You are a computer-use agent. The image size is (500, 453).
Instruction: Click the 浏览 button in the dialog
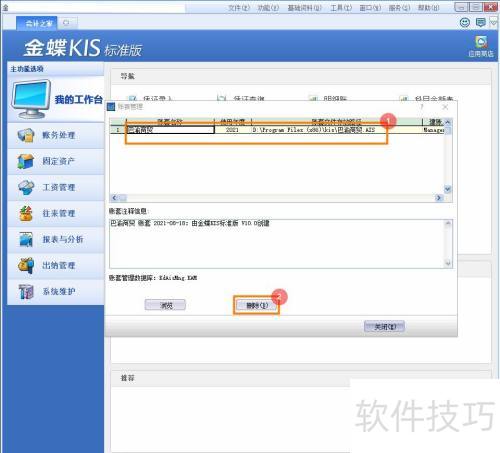tap(165, 305)
